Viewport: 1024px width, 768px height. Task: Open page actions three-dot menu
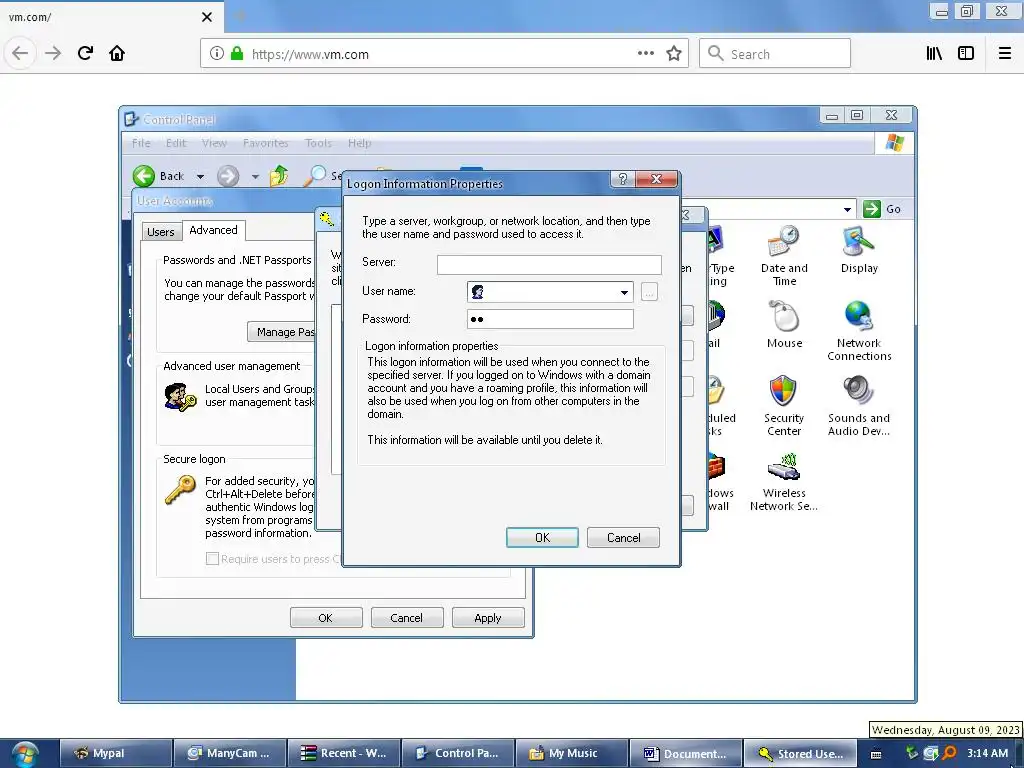click(646, 54)
